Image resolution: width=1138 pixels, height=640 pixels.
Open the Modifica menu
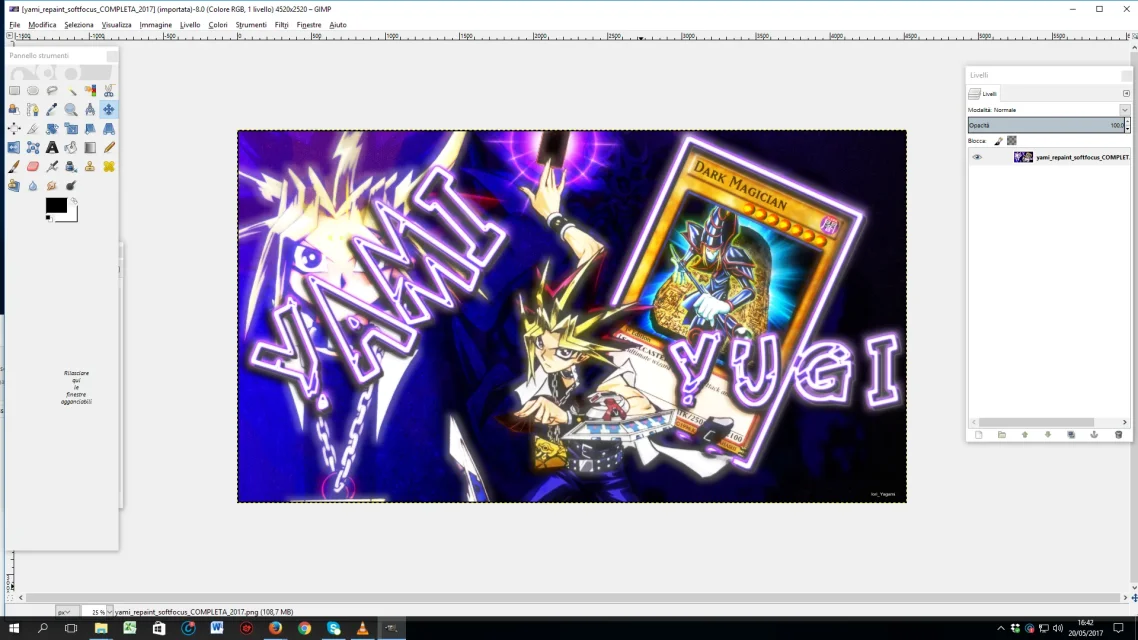42,25
